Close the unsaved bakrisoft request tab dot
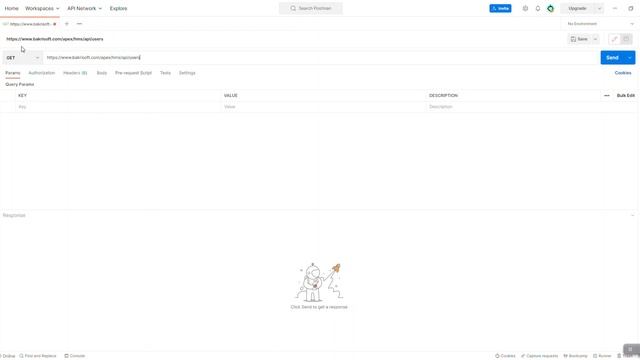The width and height of the screenshot is (640, 360). coord(55,24)
